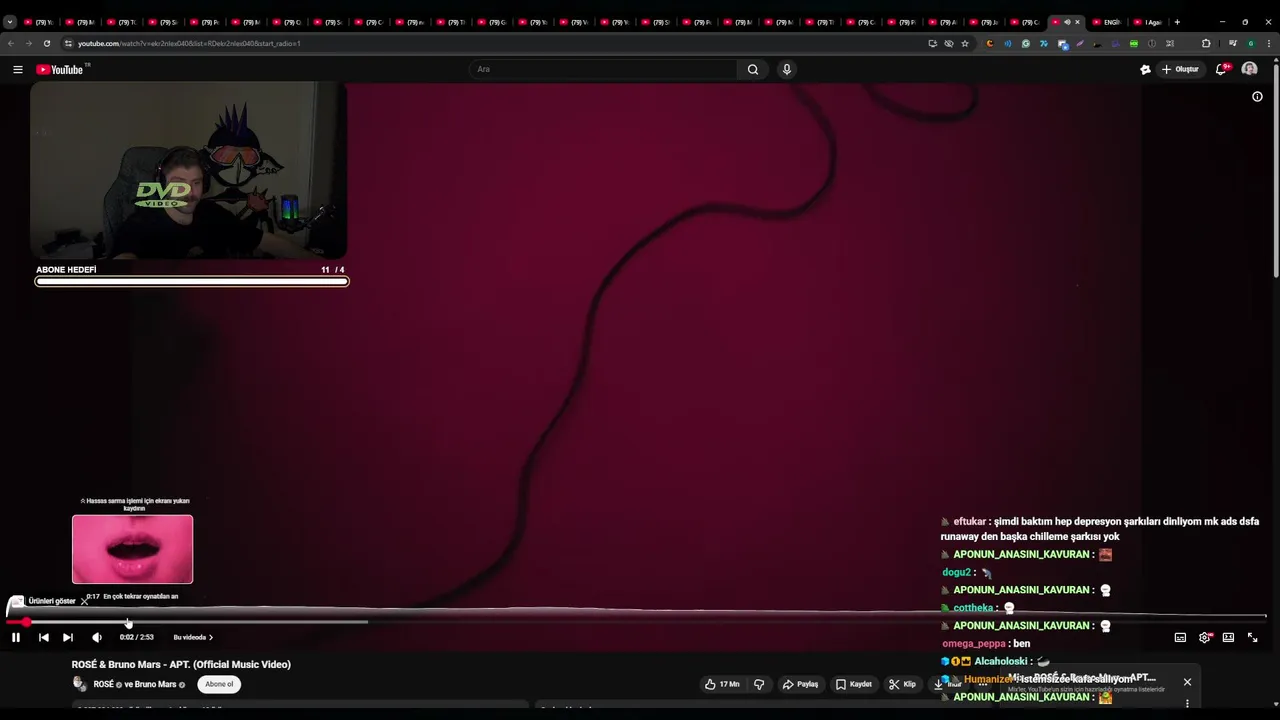Create a clip with Klip button
Viewport: 1280px width, 720px height.
point(902,684)
